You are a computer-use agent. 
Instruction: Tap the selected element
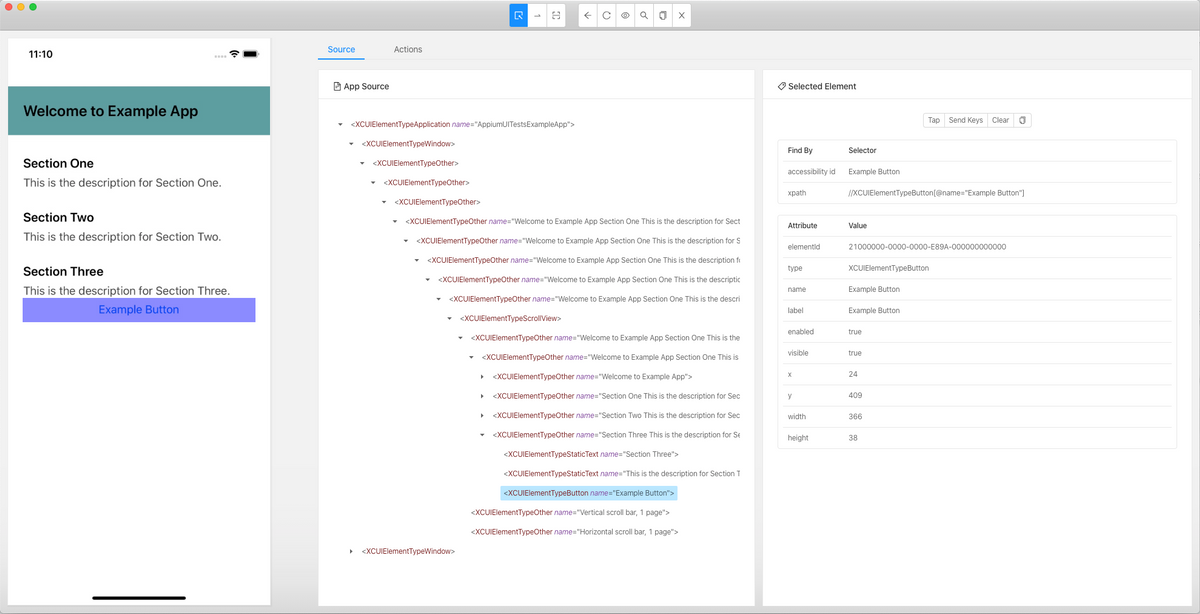click(933, 120)
